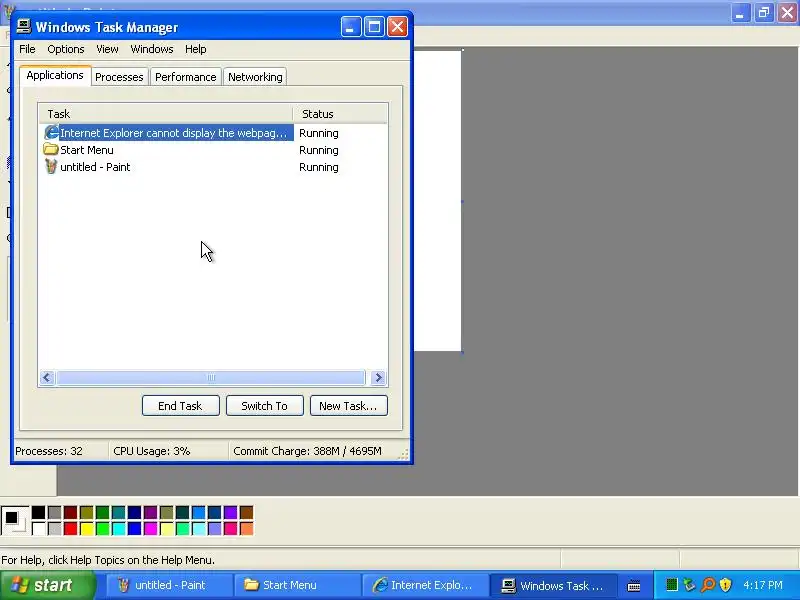Click the Safely Remove Hardware tray icon
The width and height of the screenshot is (800, 600).
tap(689, 585)
